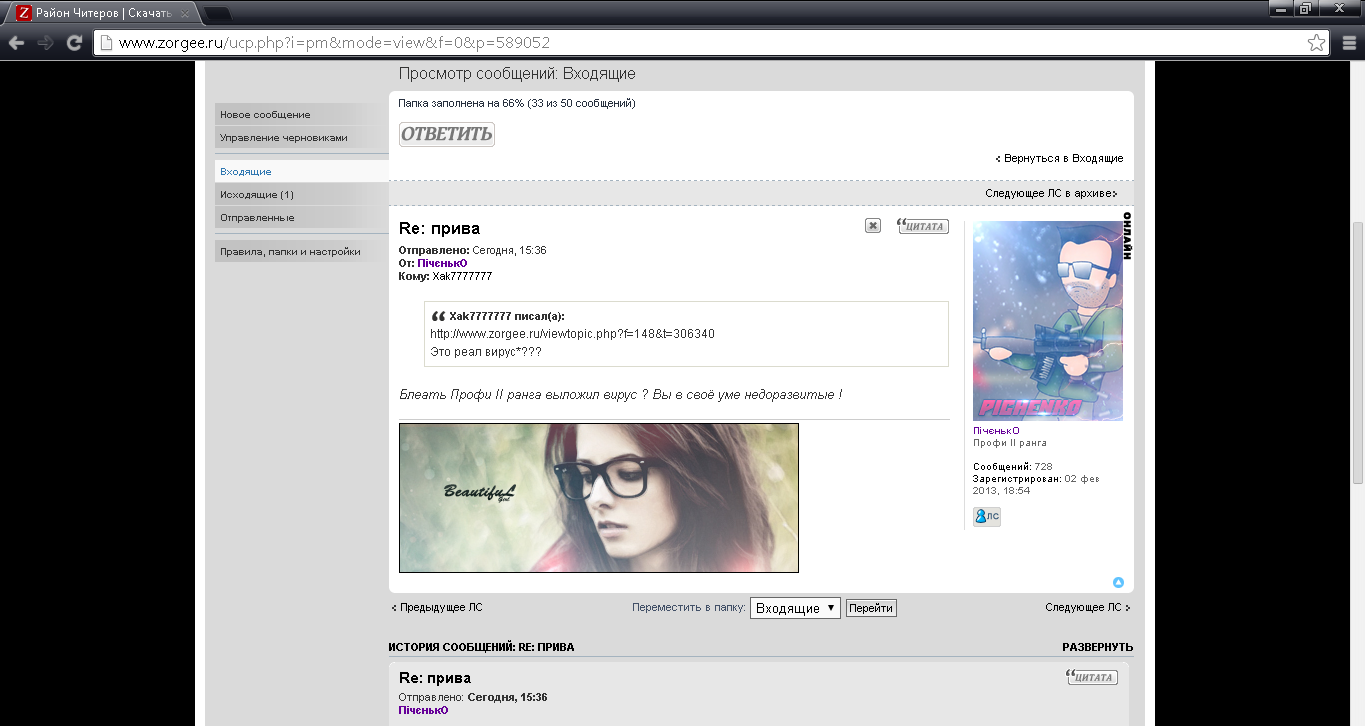1365x726 pixels.
Task: Select Входящие in the sidebar
Action: 301,172
